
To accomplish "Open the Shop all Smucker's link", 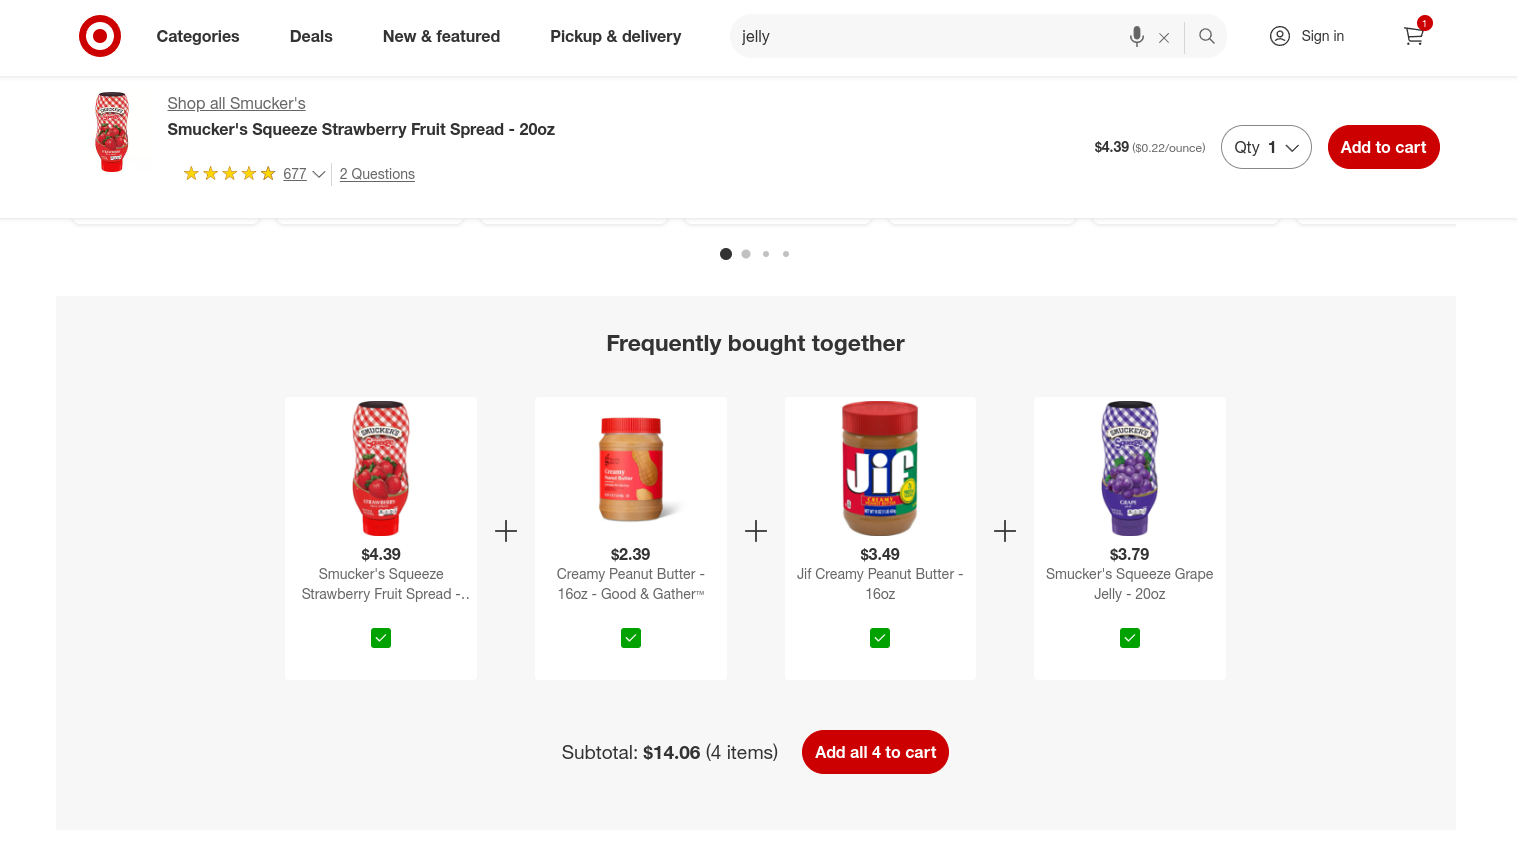I will point(236,103).
